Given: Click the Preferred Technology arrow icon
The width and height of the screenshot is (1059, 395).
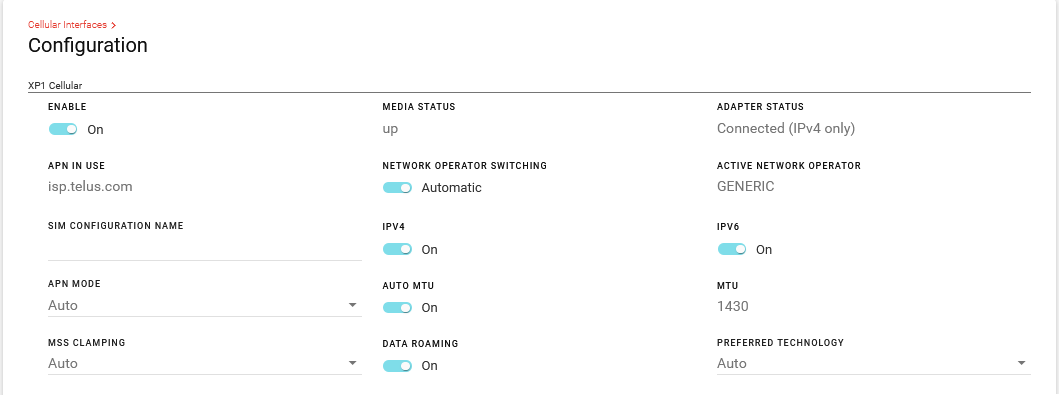Looking at the screenshot, I should pos(1022,363).
